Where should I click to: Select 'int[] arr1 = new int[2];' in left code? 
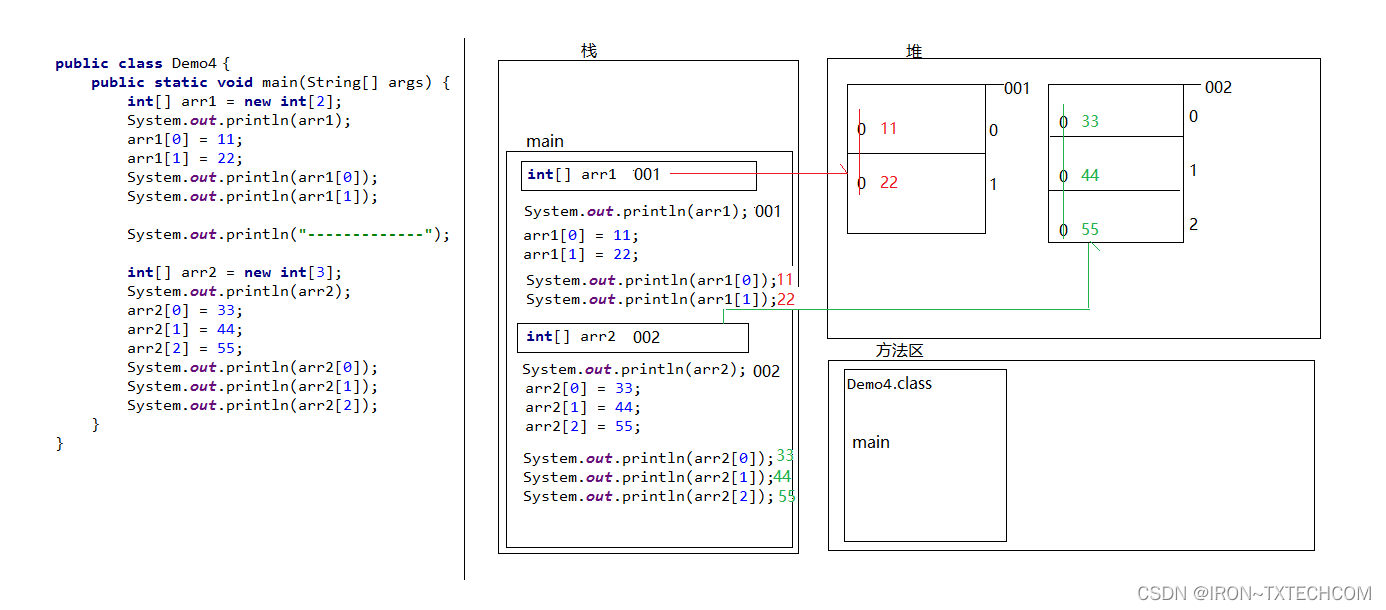[x=234, y=101]
